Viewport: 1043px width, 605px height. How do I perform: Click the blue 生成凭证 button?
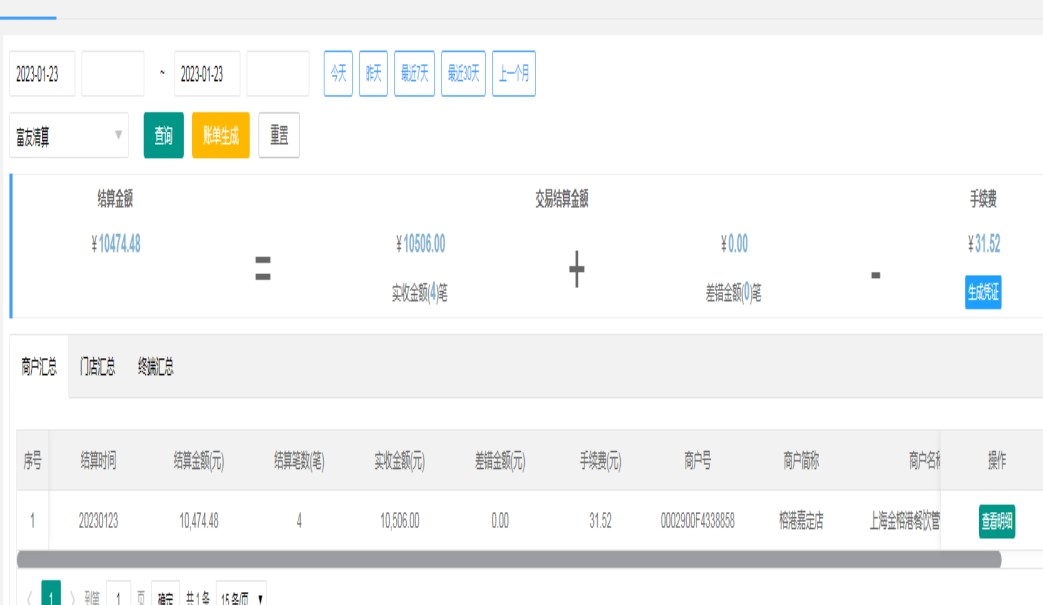(983, 293)
